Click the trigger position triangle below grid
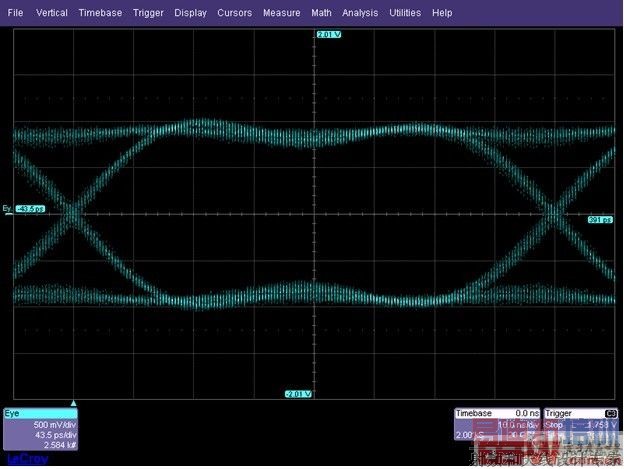Viewport: 624px width, 469px height. click(x=74, y=403)
